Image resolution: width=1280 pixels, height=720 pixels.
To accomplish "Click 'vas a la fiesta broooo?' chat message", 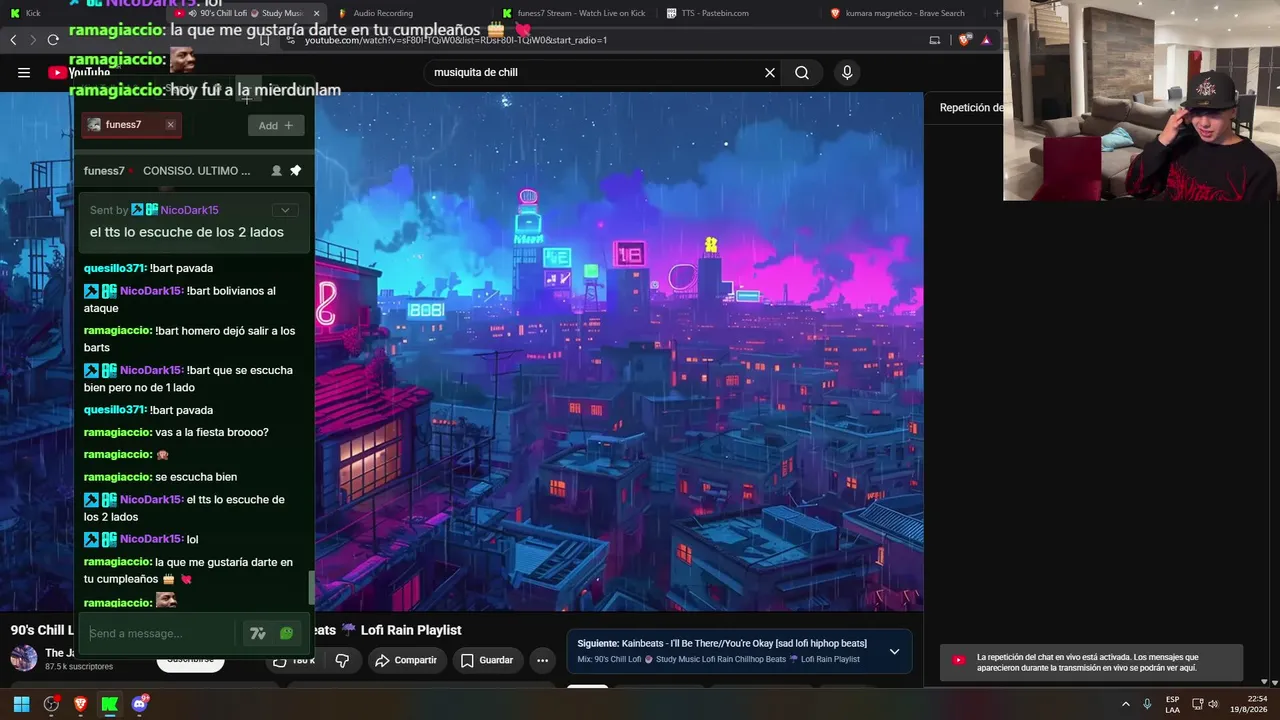I will 212,432.
